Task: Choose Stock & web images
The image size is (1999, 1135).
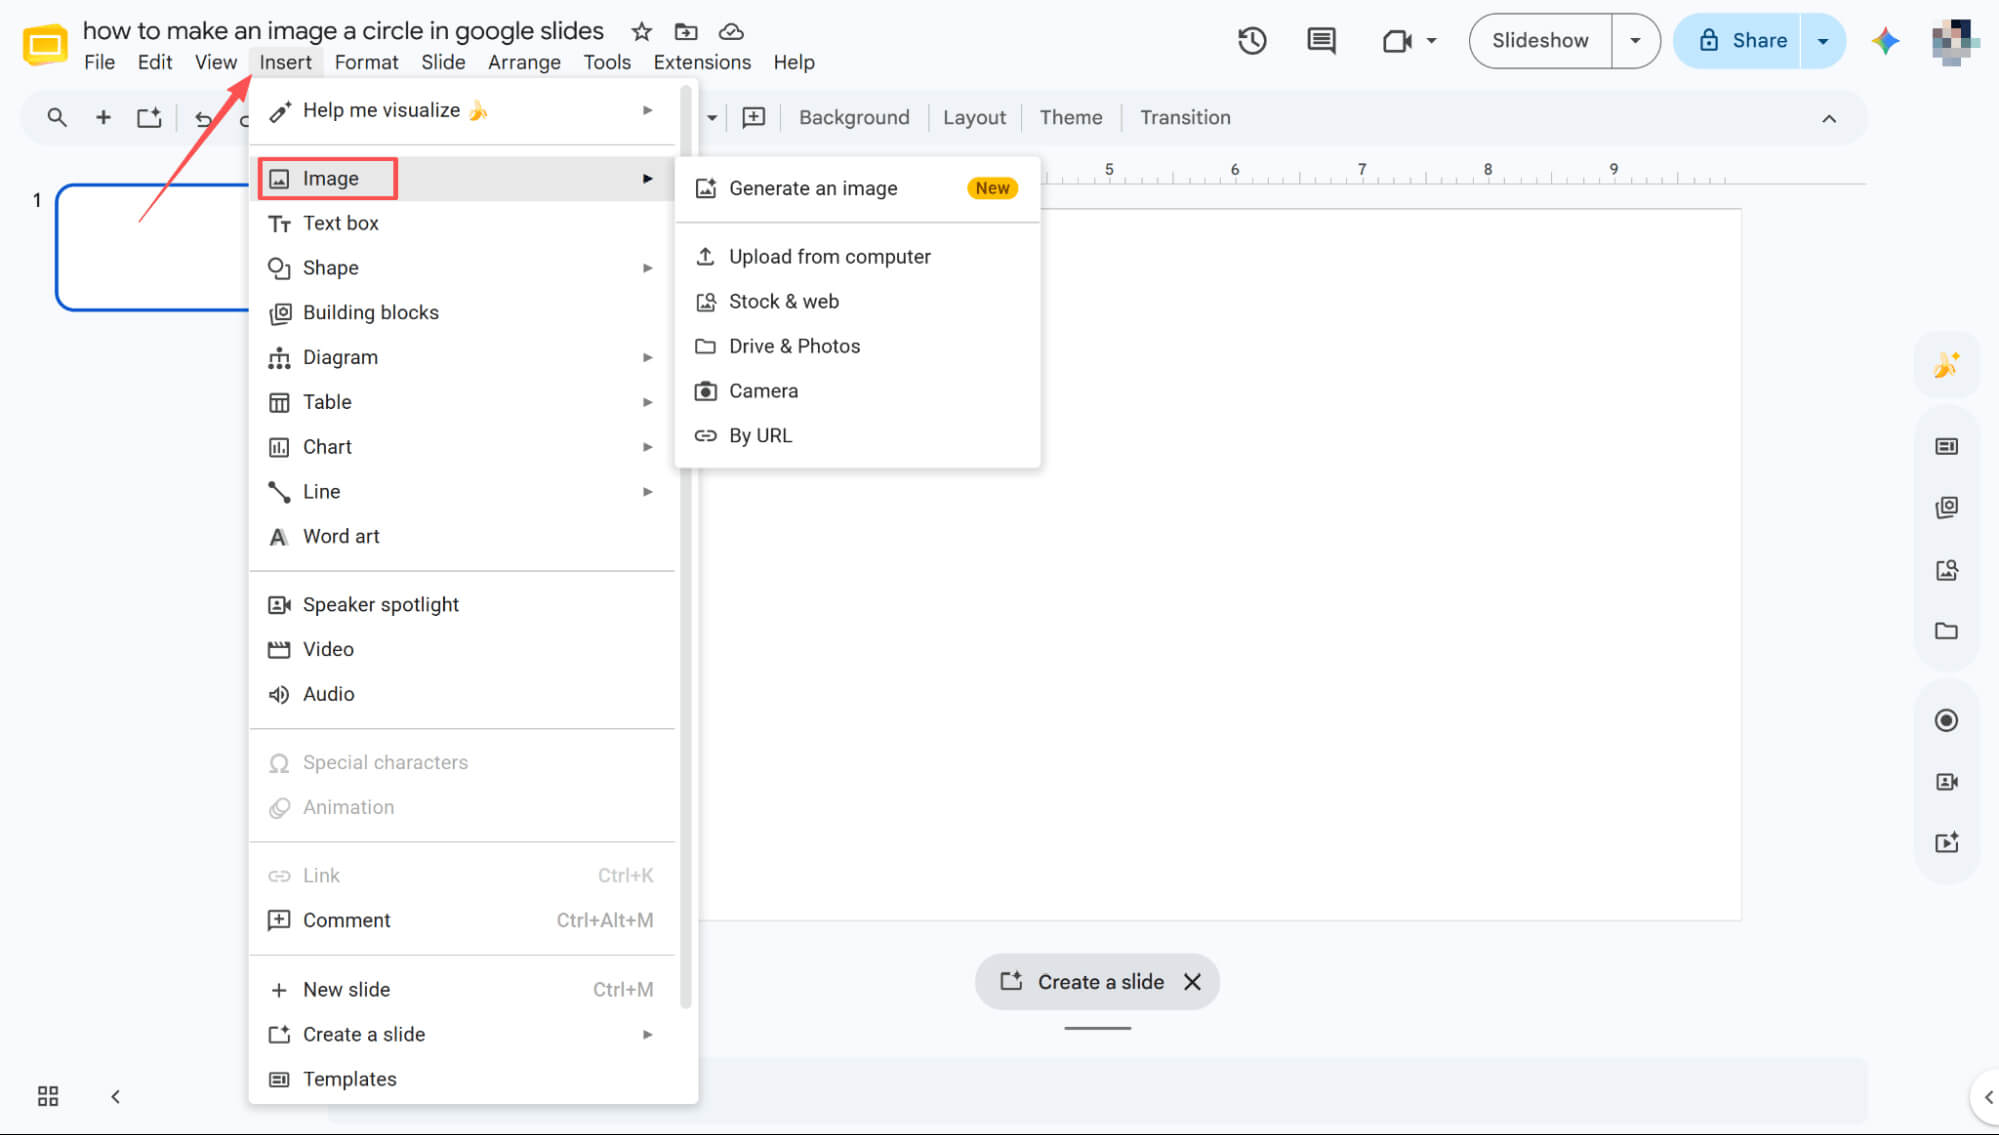Action: click(858, 301)
